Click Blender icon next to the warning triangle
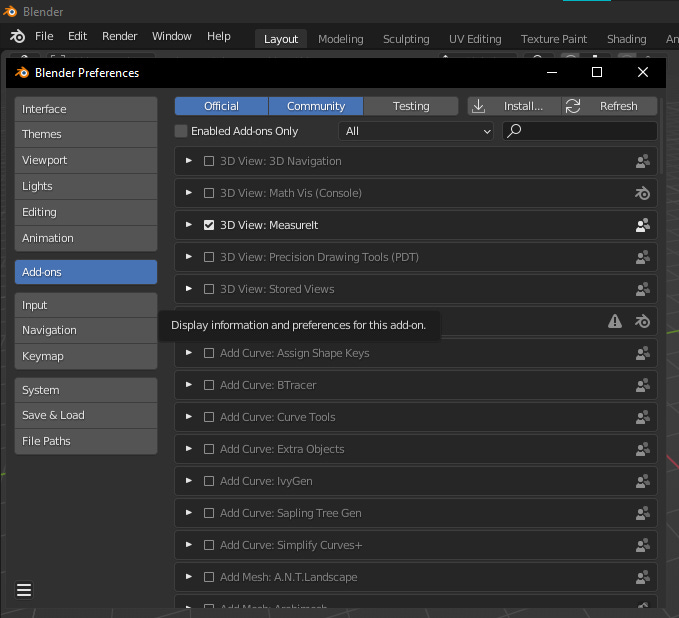This screenshot has height=618, width=679. click(643, 321)
